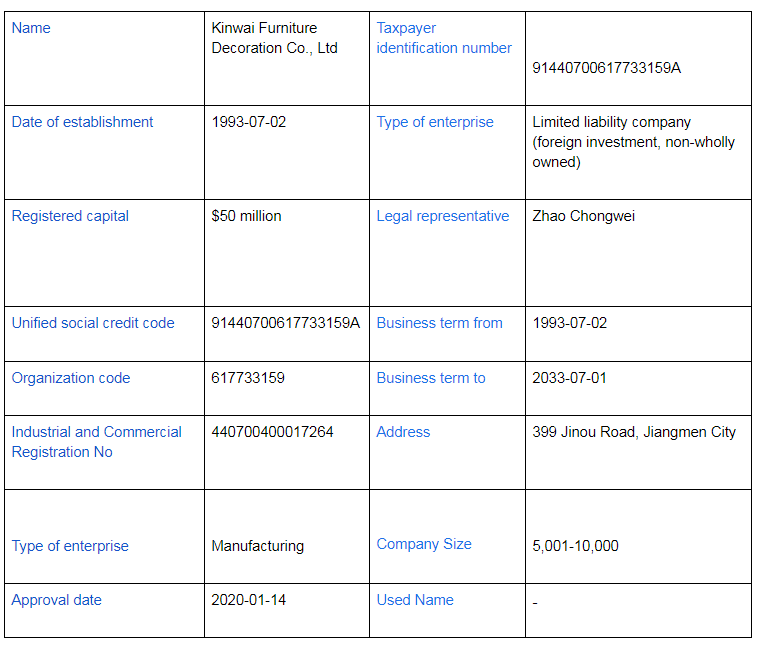This screenshot has height=646, width=765.
Task: Click 'Company Size' label
Action: pos(424,544)
